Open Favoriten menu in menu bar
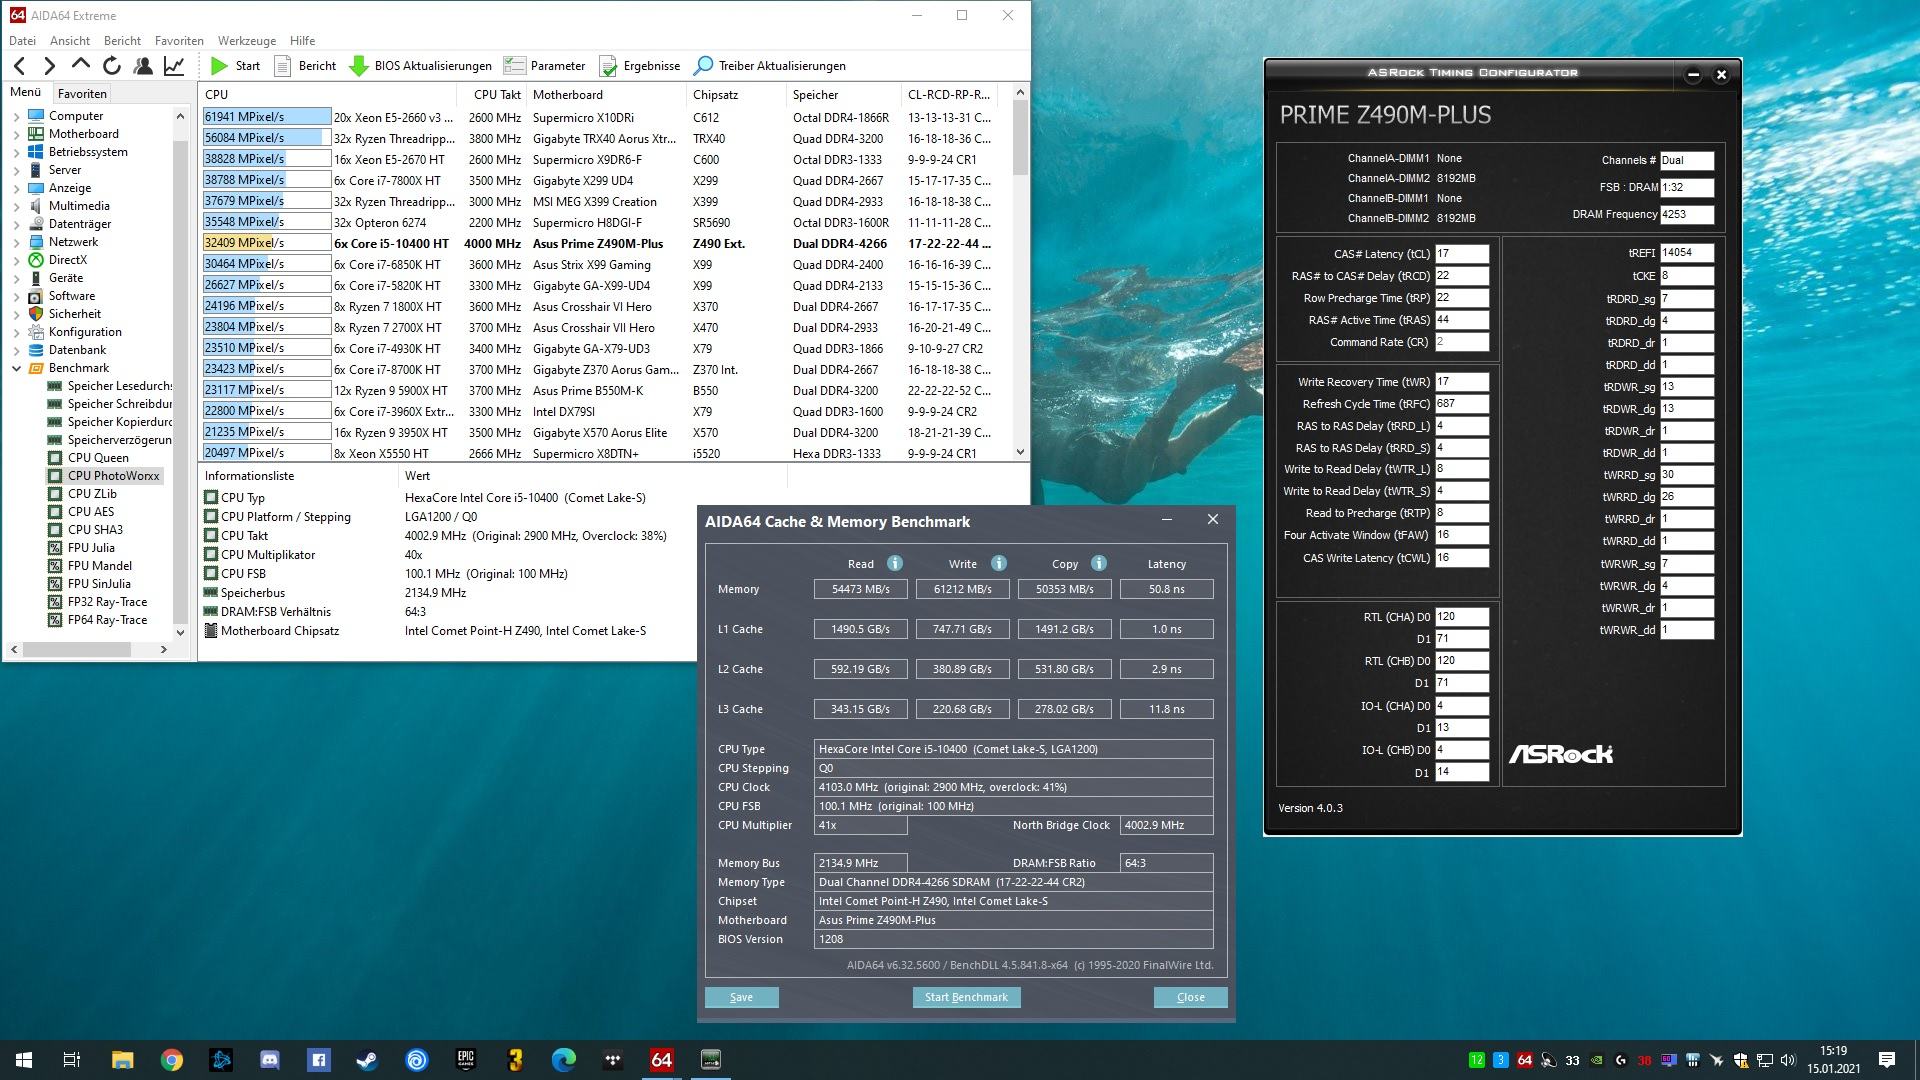Screen dimensions: 1920x1080 pos(179,41)
